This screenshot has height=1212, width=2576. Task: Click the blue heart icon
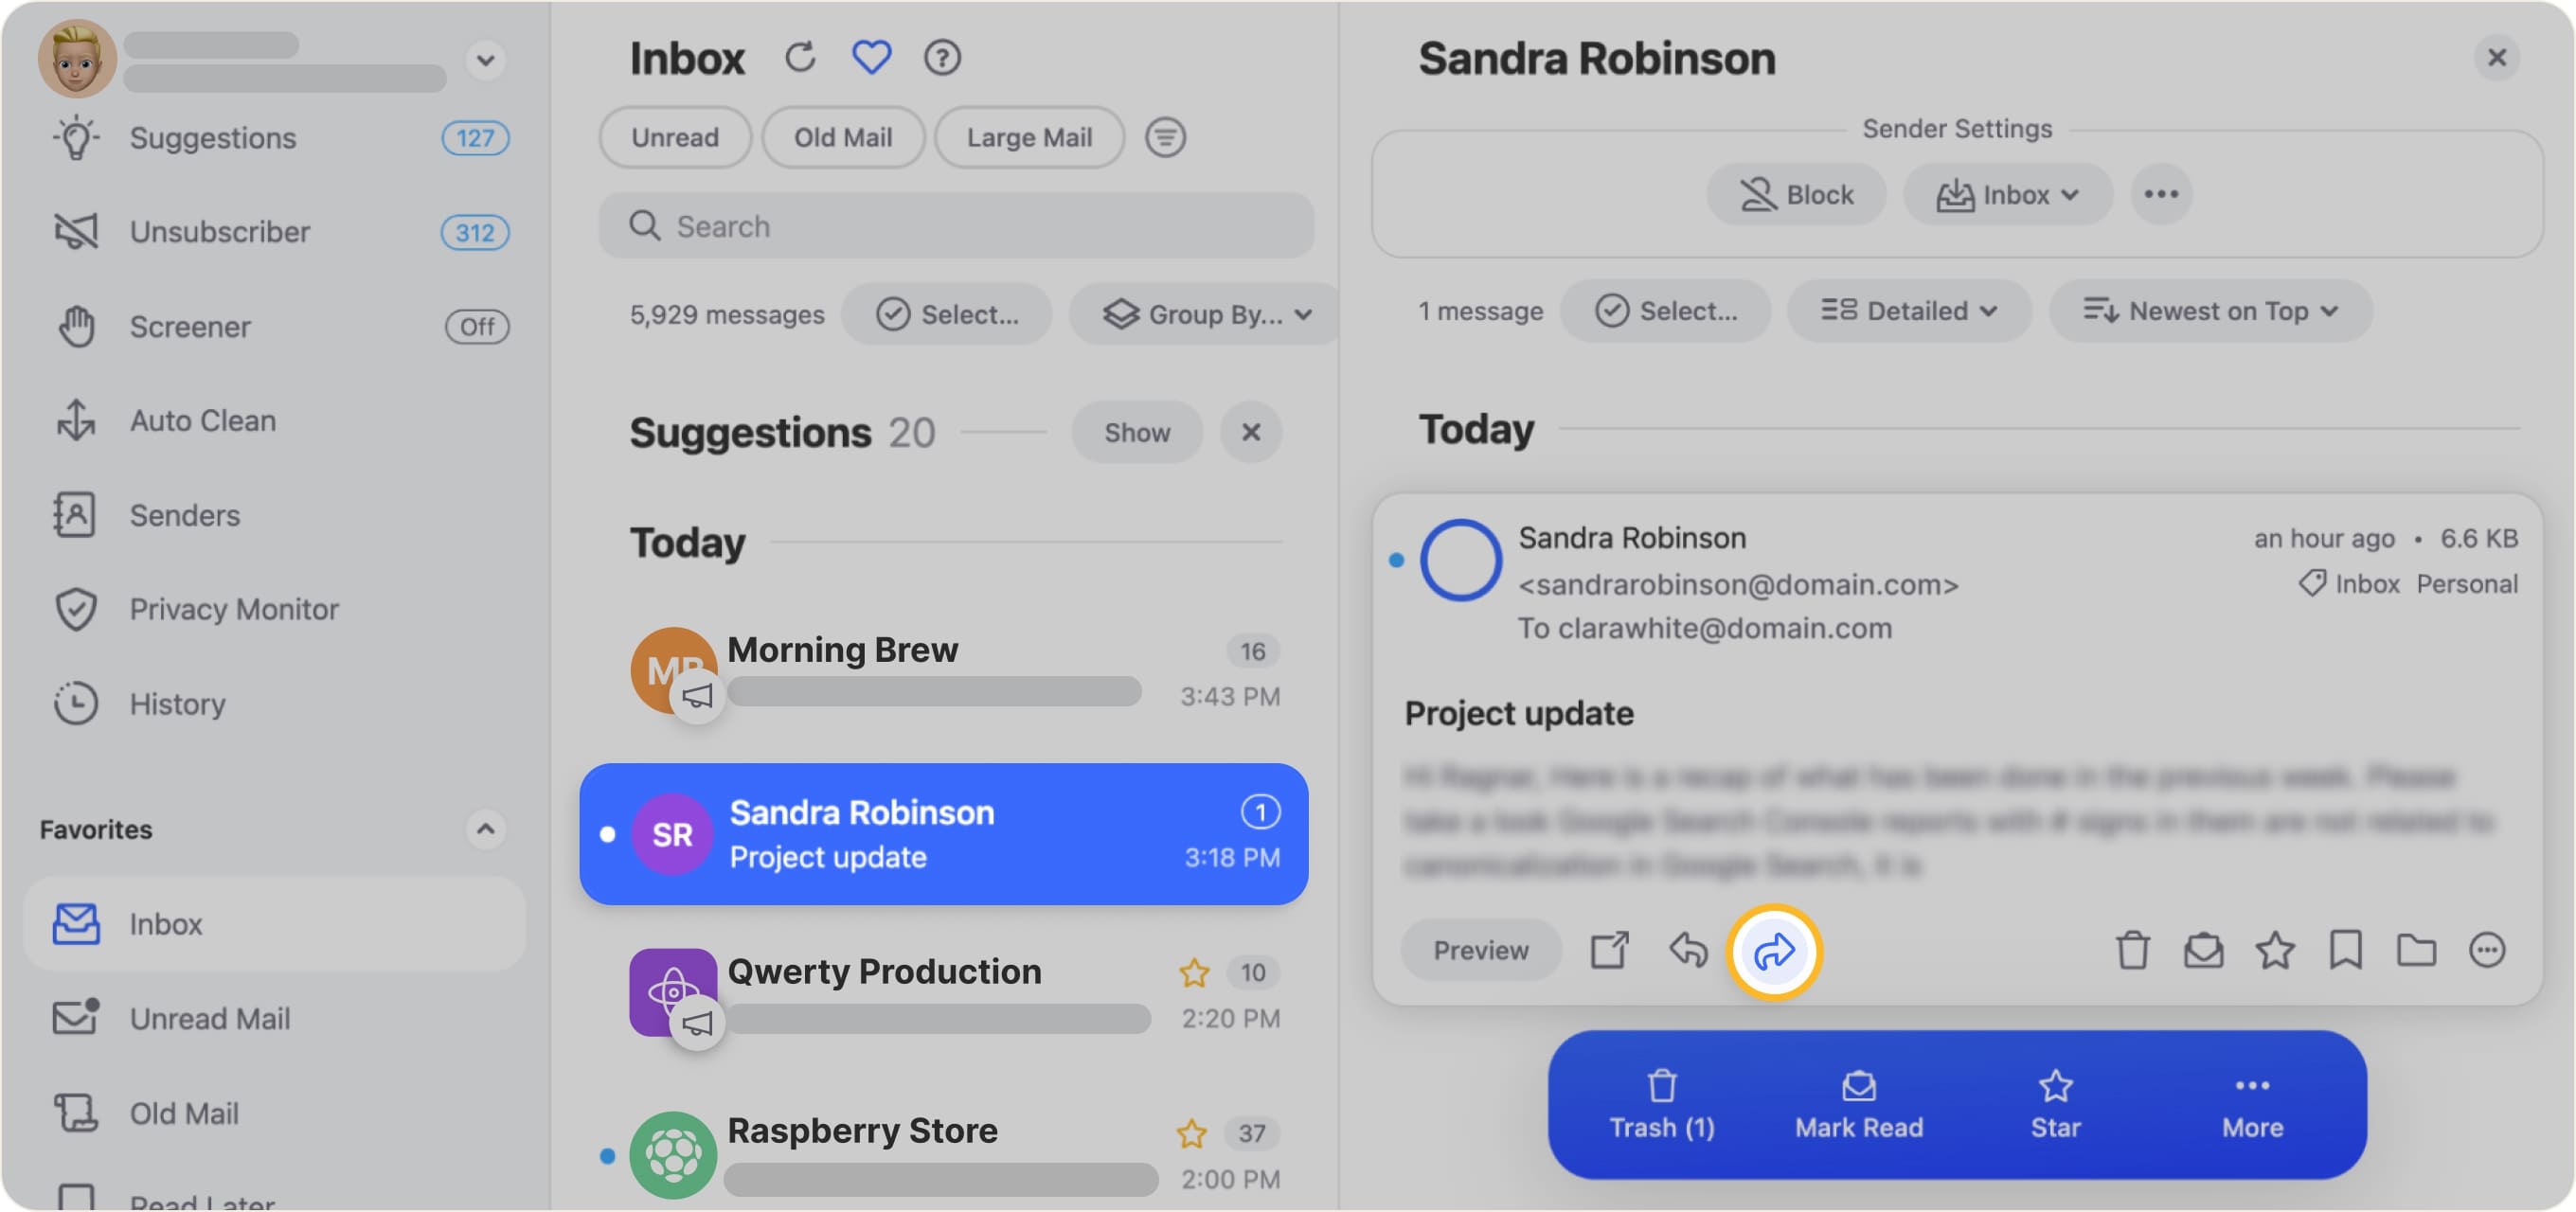click(871, 58)
